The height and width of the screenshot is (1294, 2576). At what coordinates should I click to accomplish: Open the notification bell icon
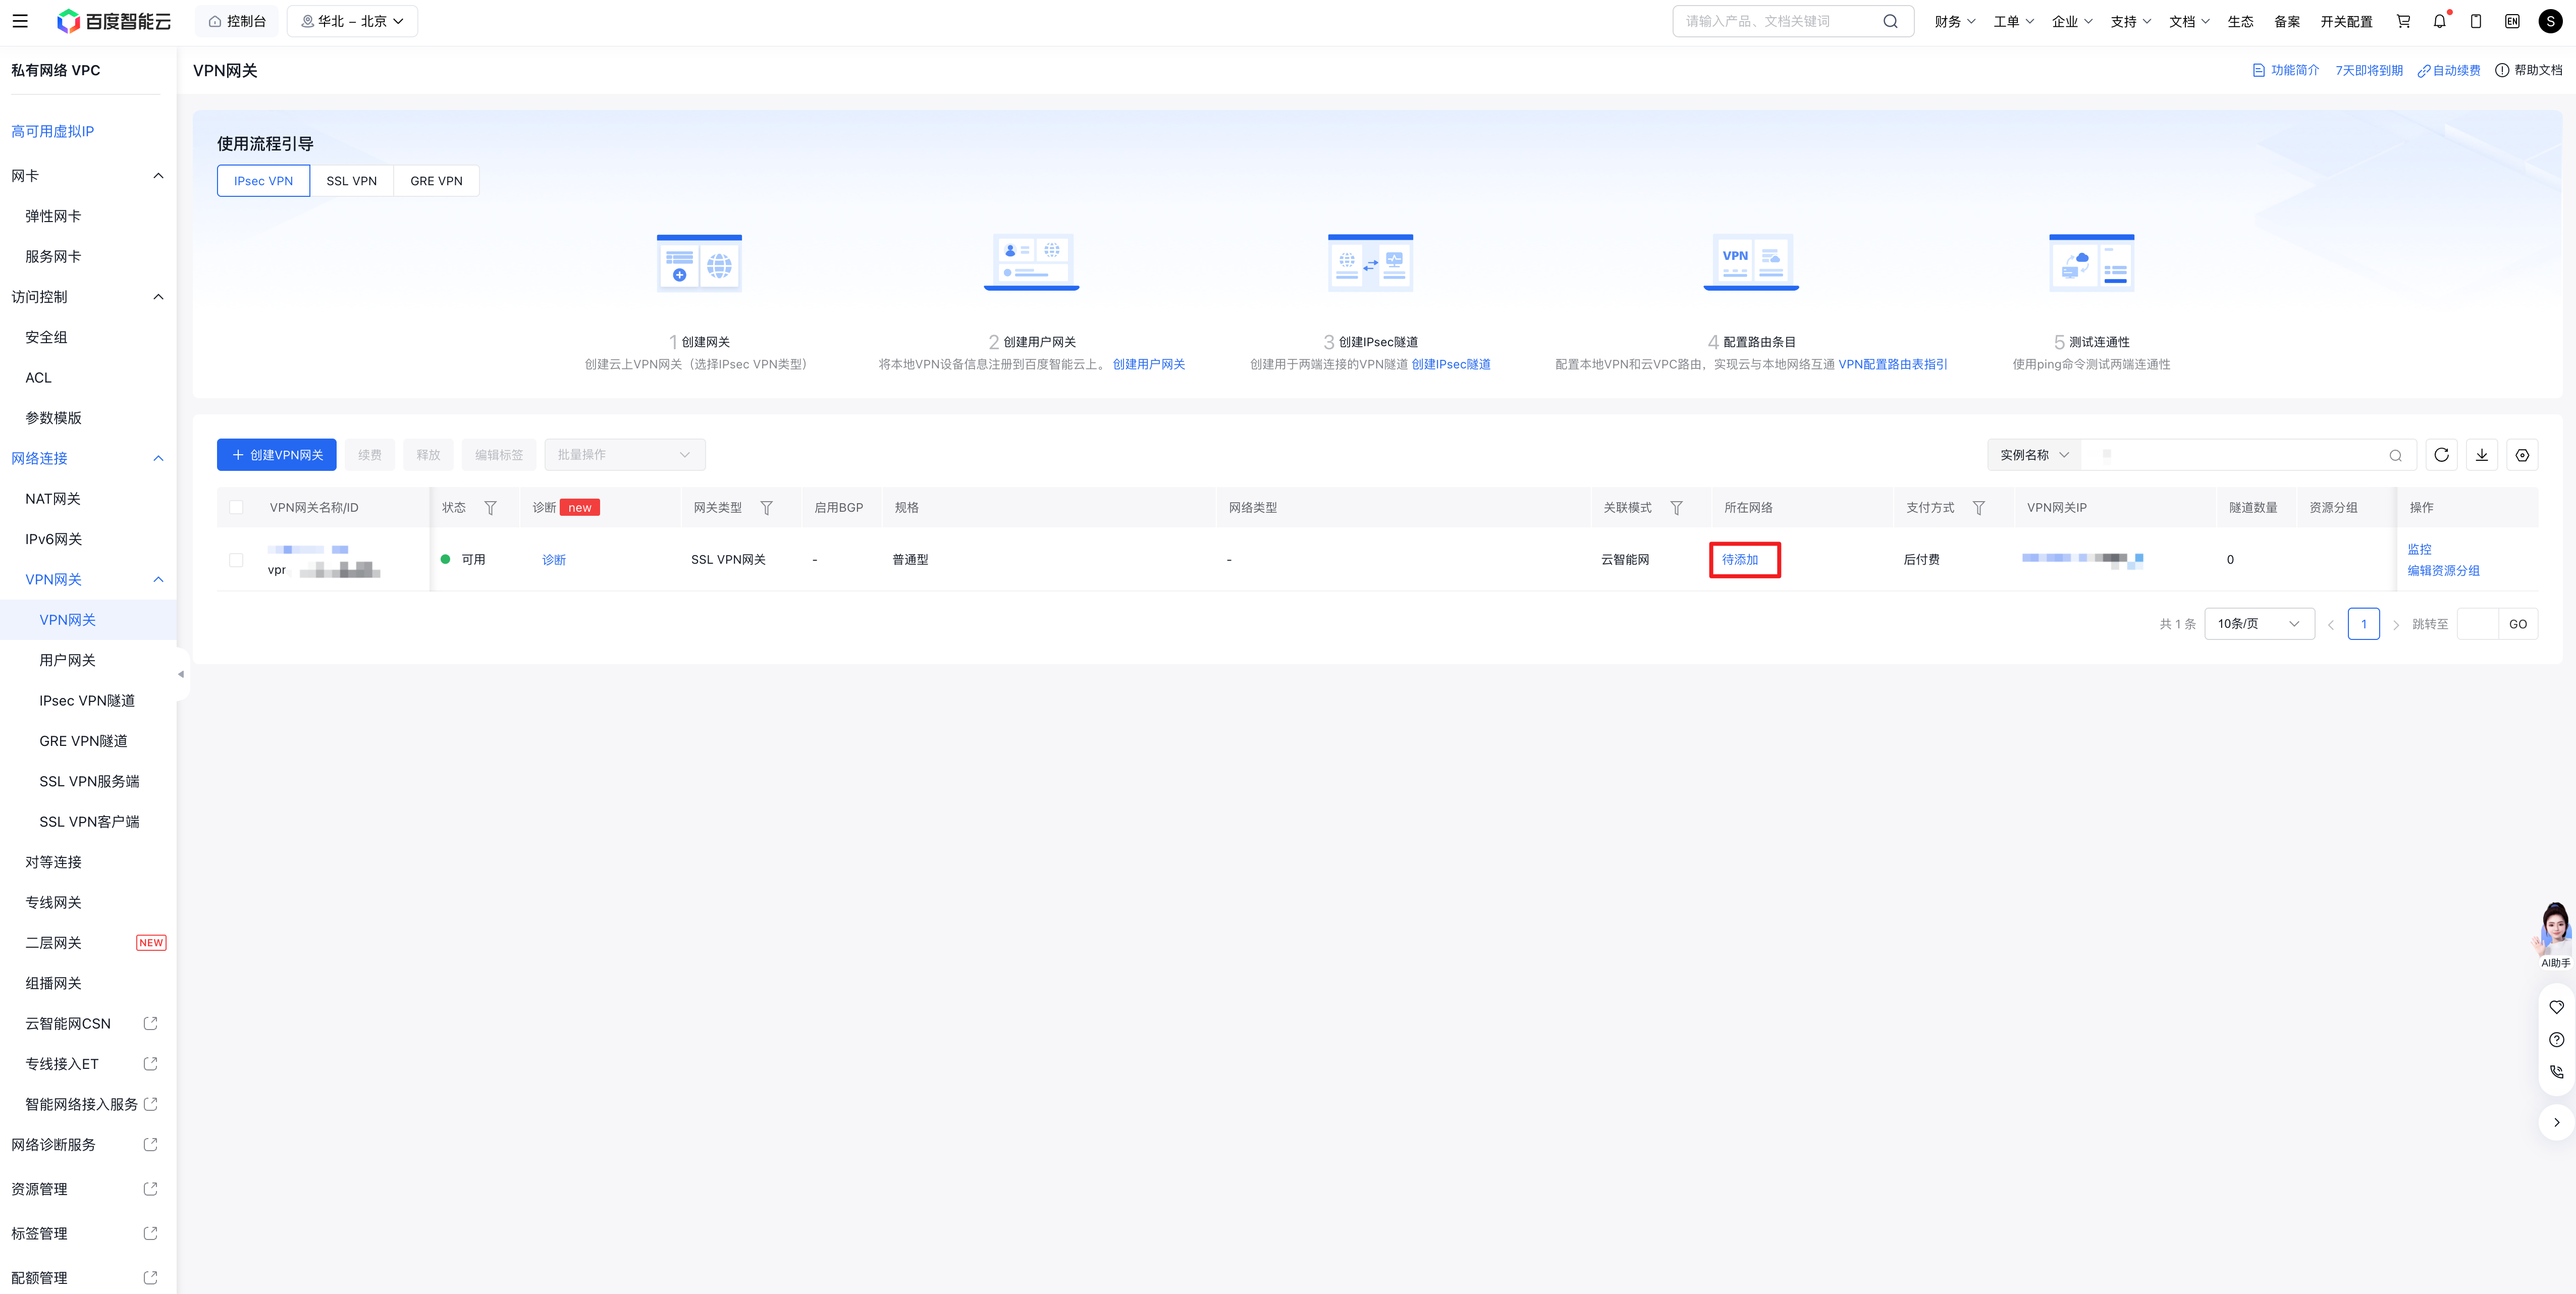pyautogui.click(x=2439, y=21)
